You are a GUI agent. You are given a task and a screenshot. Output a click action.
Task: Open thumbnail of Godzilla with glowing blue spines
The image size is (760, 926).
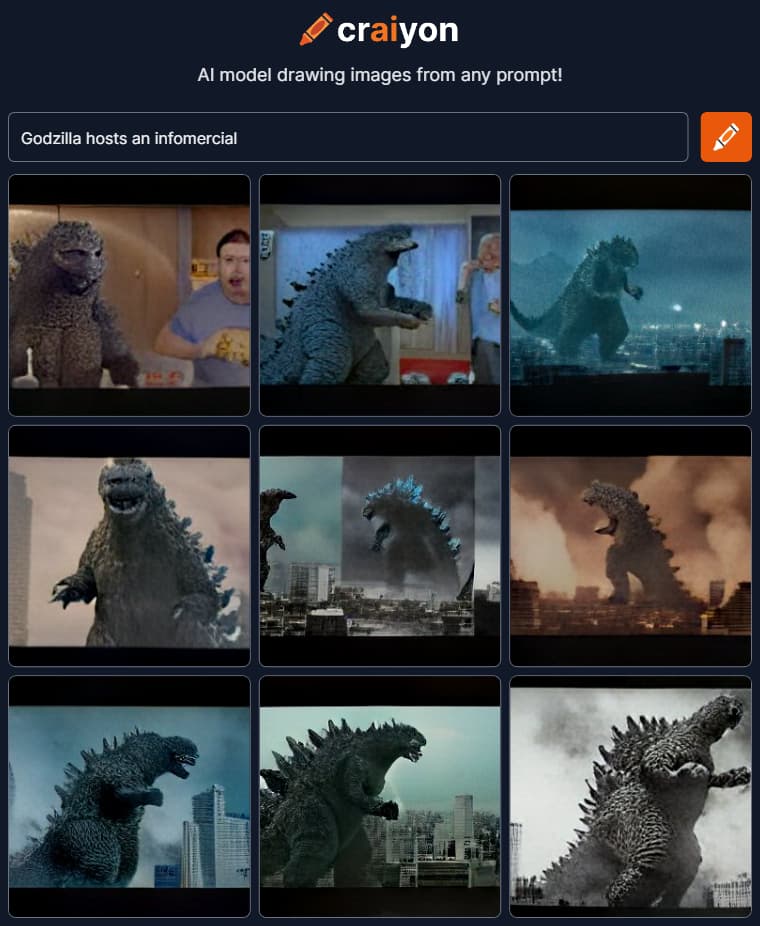point(380,546)
